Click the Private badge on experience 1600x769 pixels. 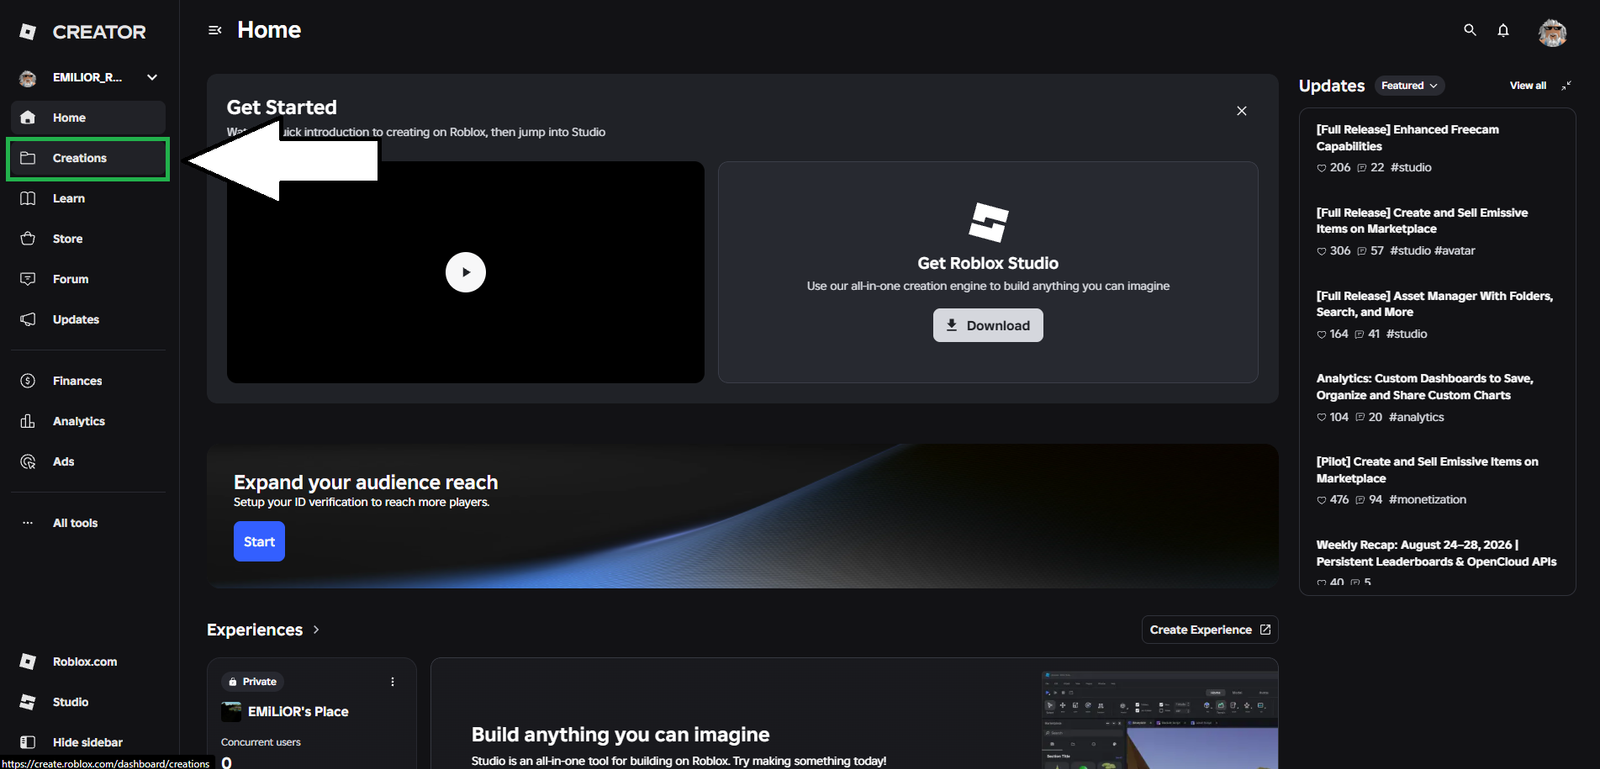tap(252, 682)
